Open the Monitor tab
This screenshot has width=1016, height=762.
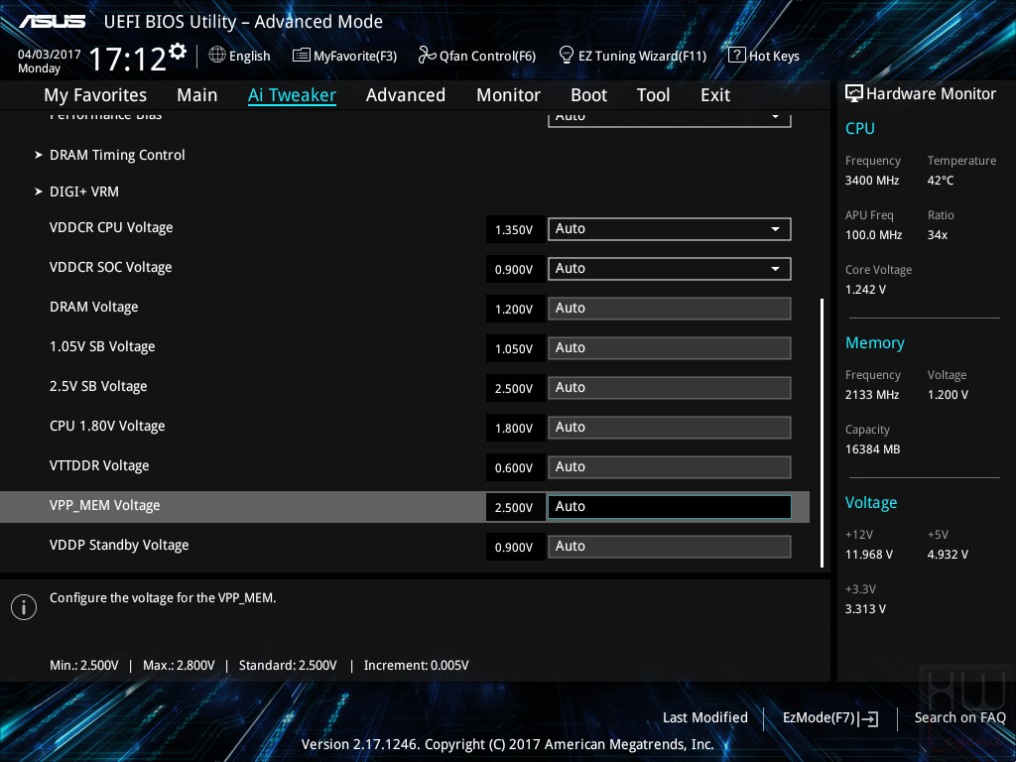[x=508, y=95]
